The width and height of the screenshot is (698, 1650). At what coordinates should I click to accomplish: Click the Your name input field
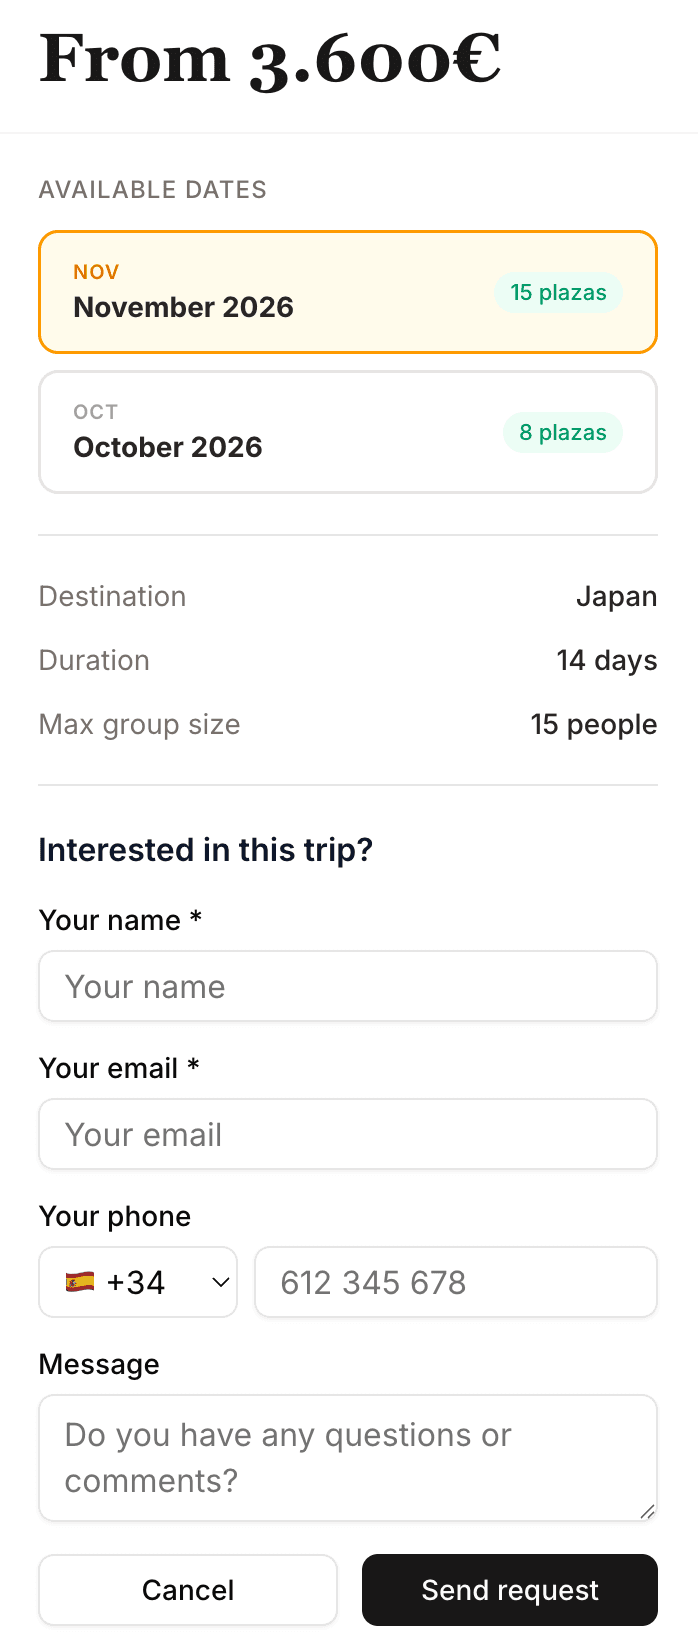tap(348, 986)
